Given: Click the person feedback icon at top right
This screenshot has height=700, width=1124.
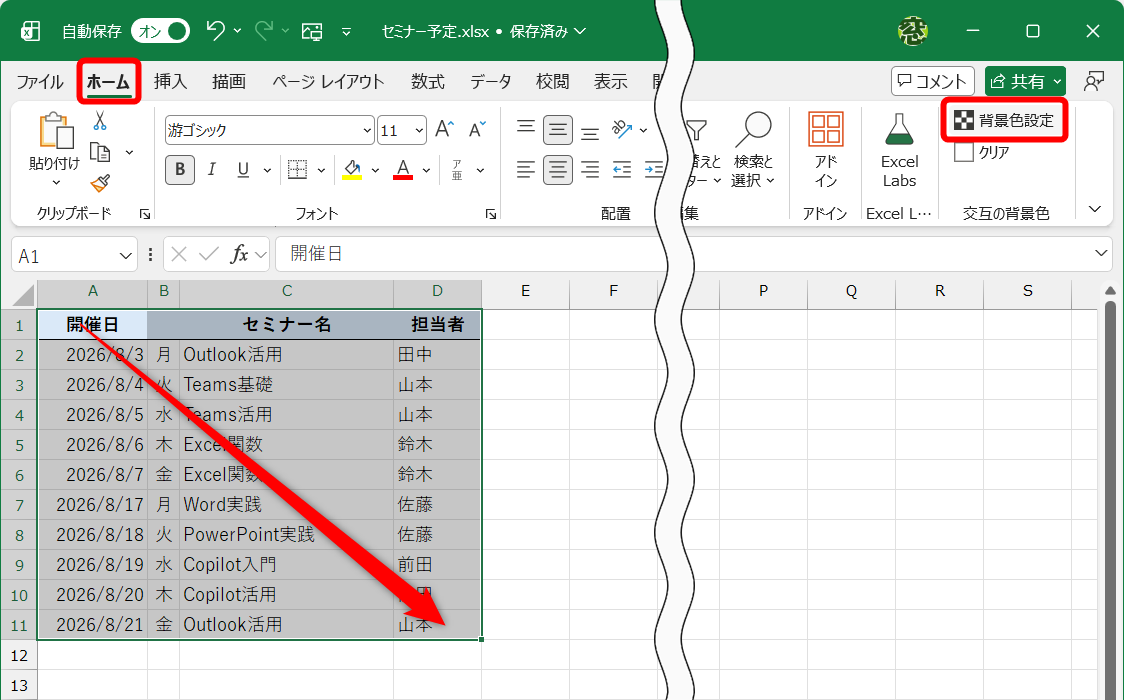Looking at the screenshot, I should coord(1094,81).
